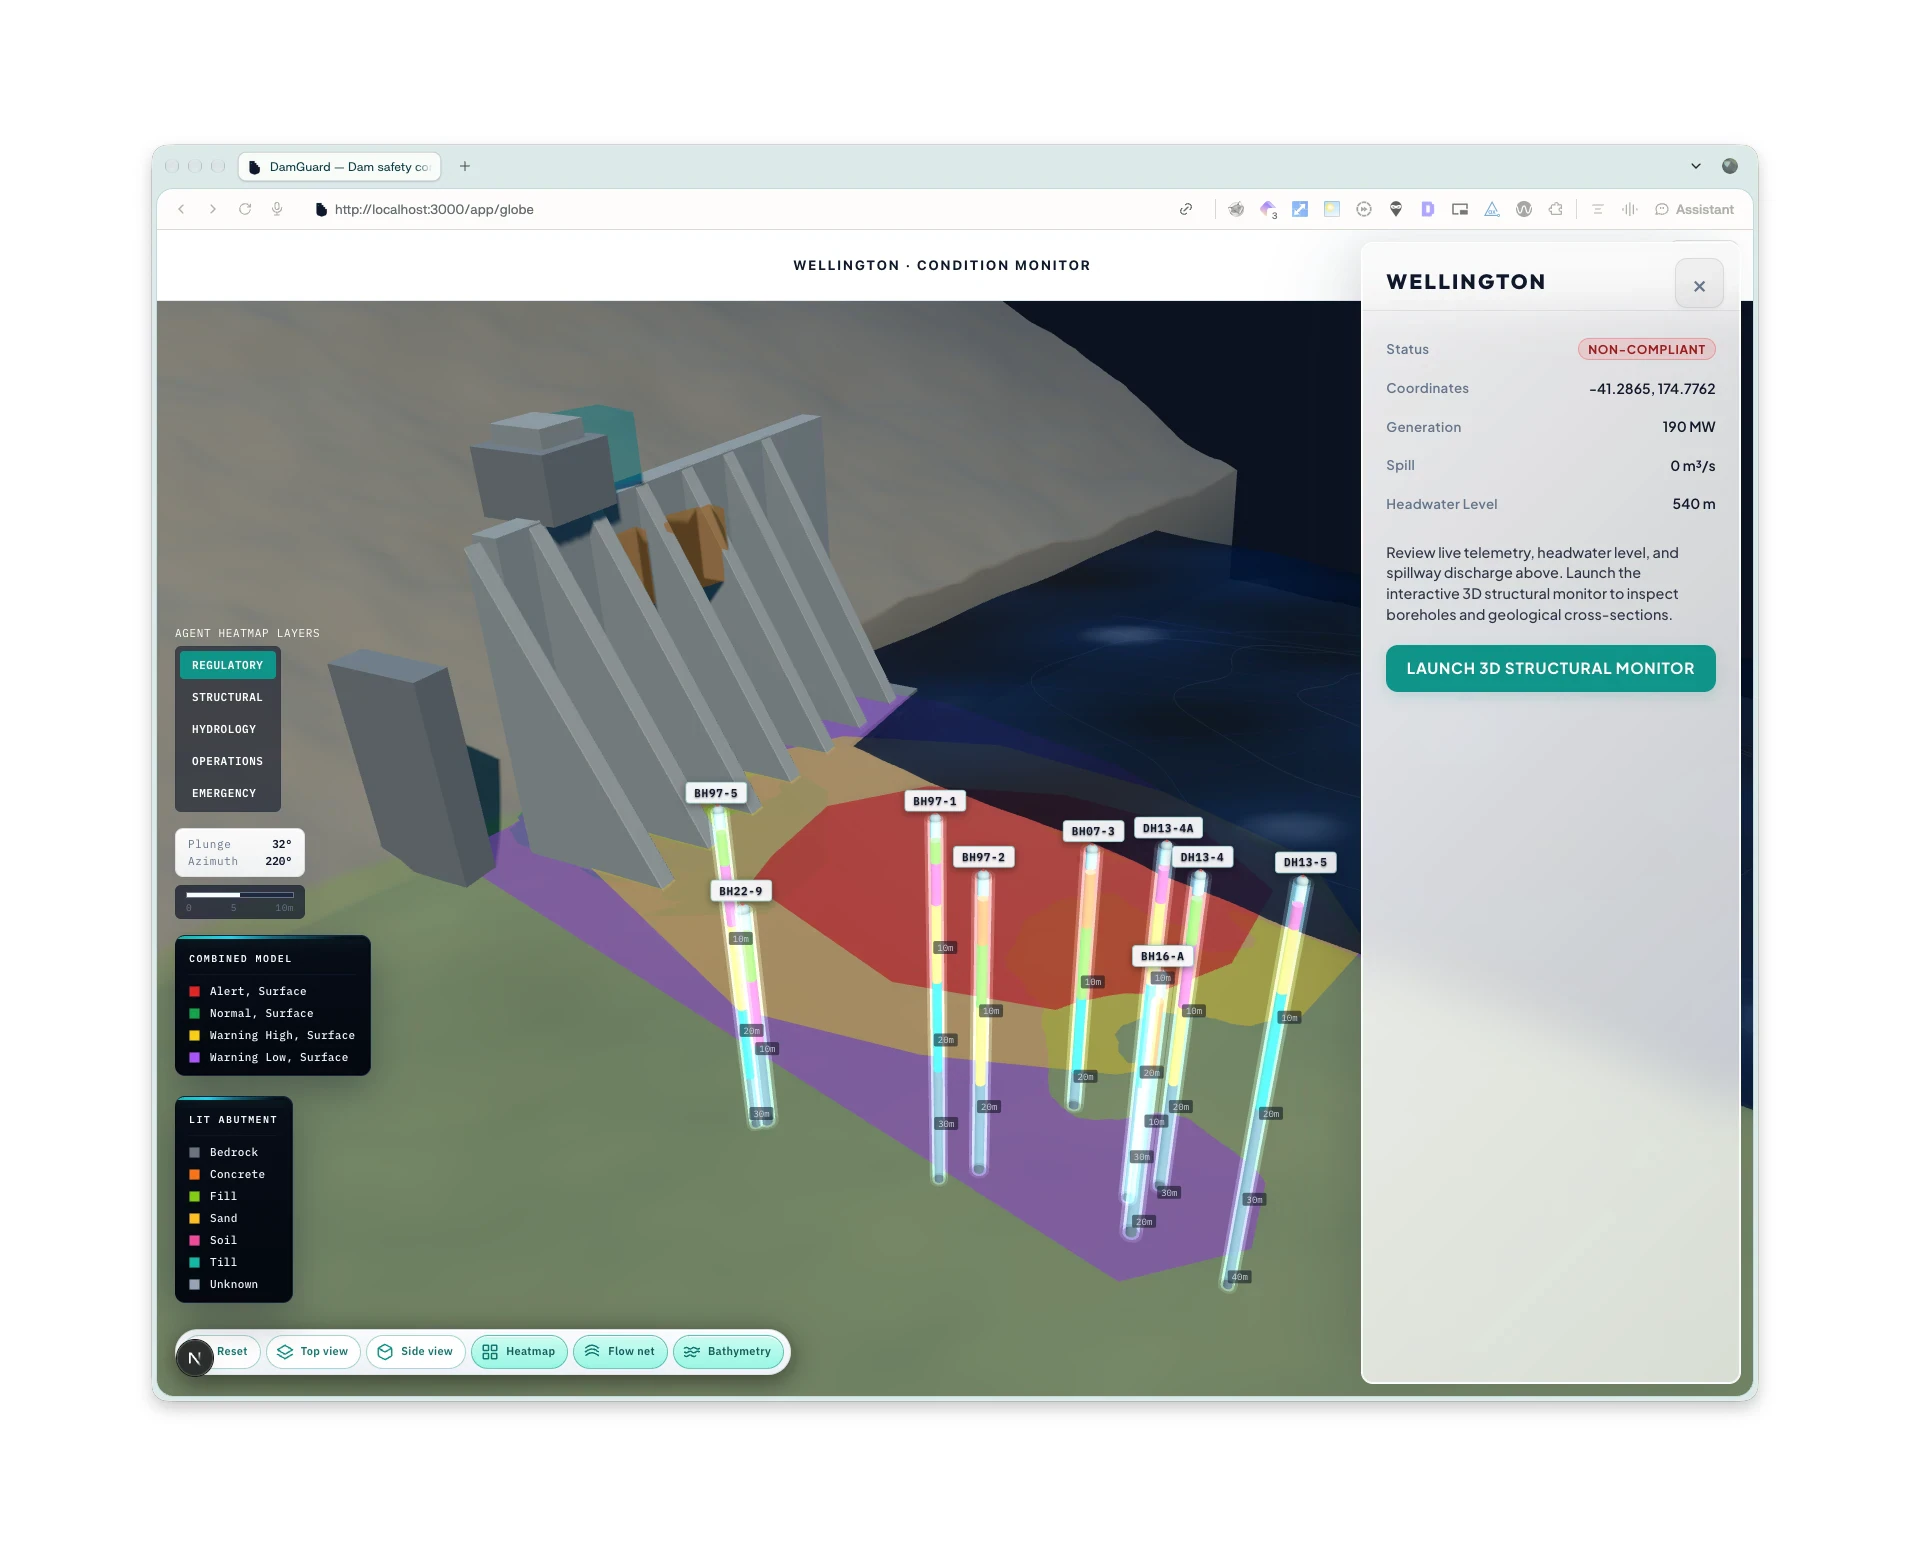The height and width of the screenshot is (1560, 1910).
Task: Switch to the Hydrology heatmap layer
Action: click(228, 729)
